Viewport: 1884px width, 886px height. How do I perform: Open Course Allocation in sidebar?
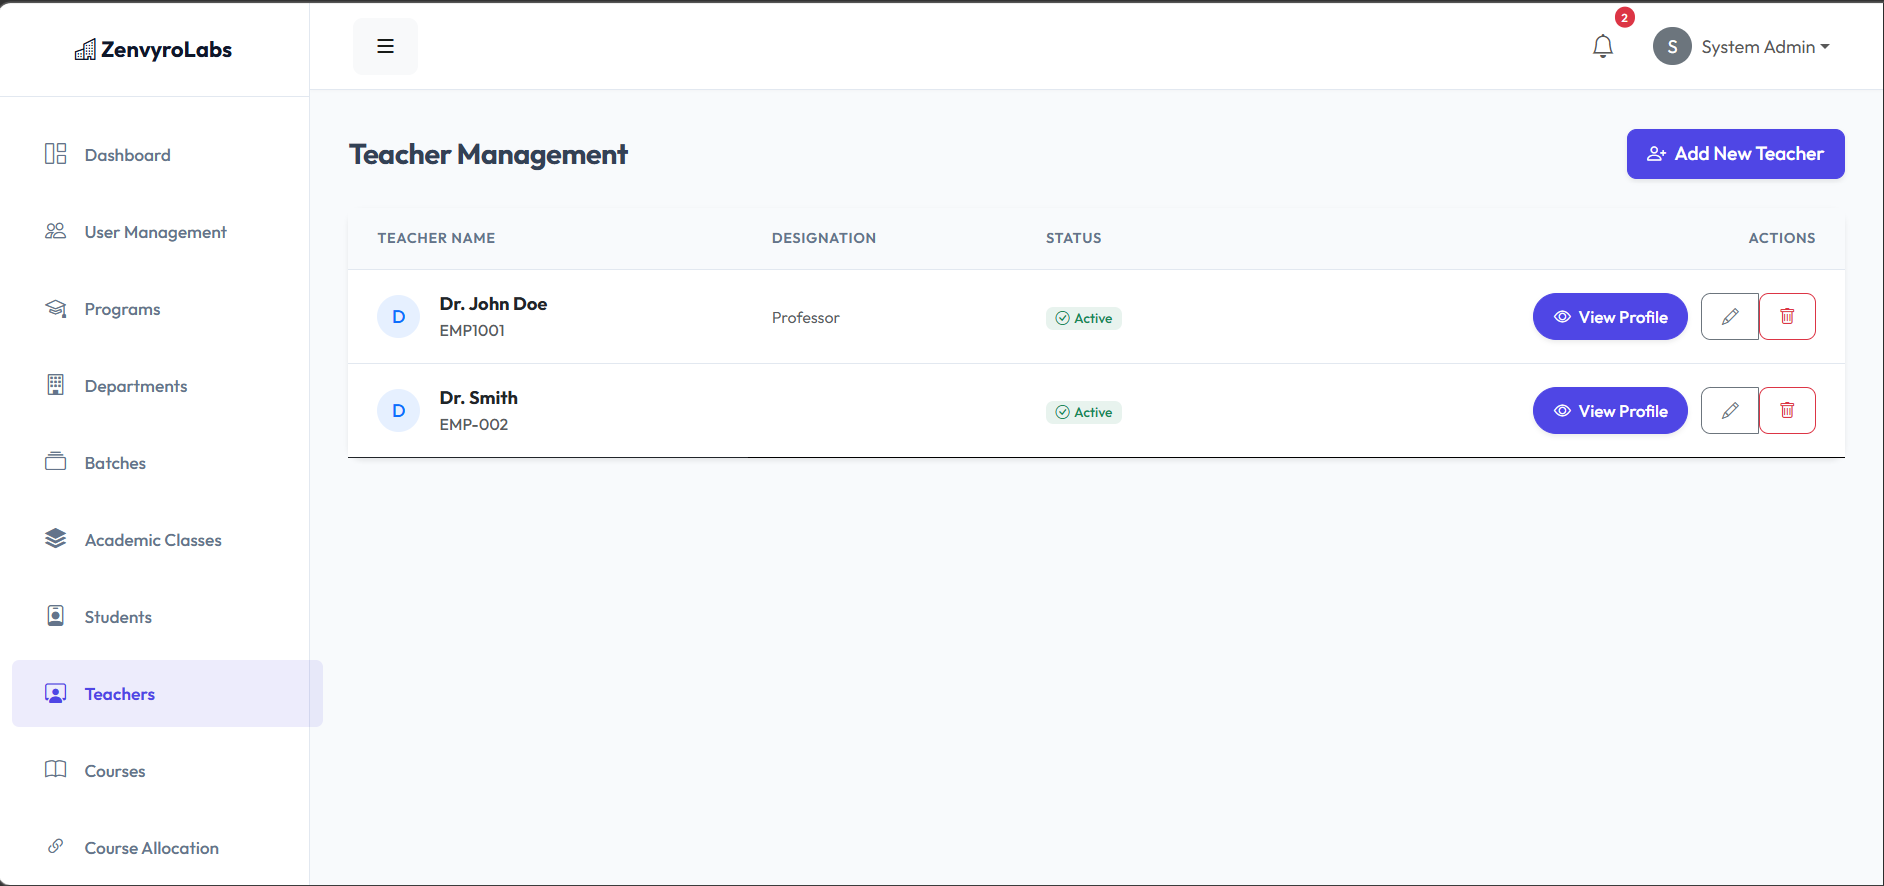click(x=151, y=848)
